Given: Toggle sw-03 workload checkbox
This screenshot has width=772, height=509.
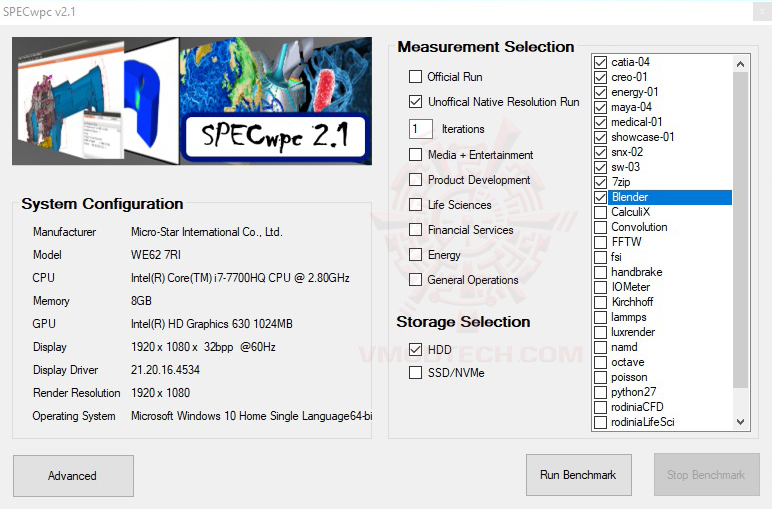Looking at the screenshot, I should coord(600,167).
